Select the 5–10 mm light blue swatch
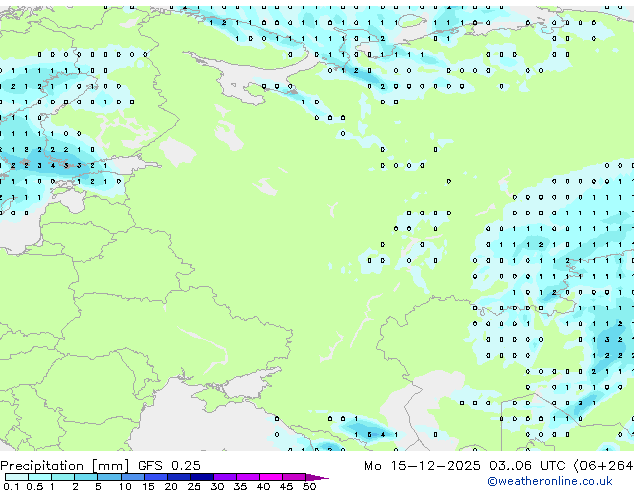The height and width of the screenshot is (490, 634). coord(109,477)
